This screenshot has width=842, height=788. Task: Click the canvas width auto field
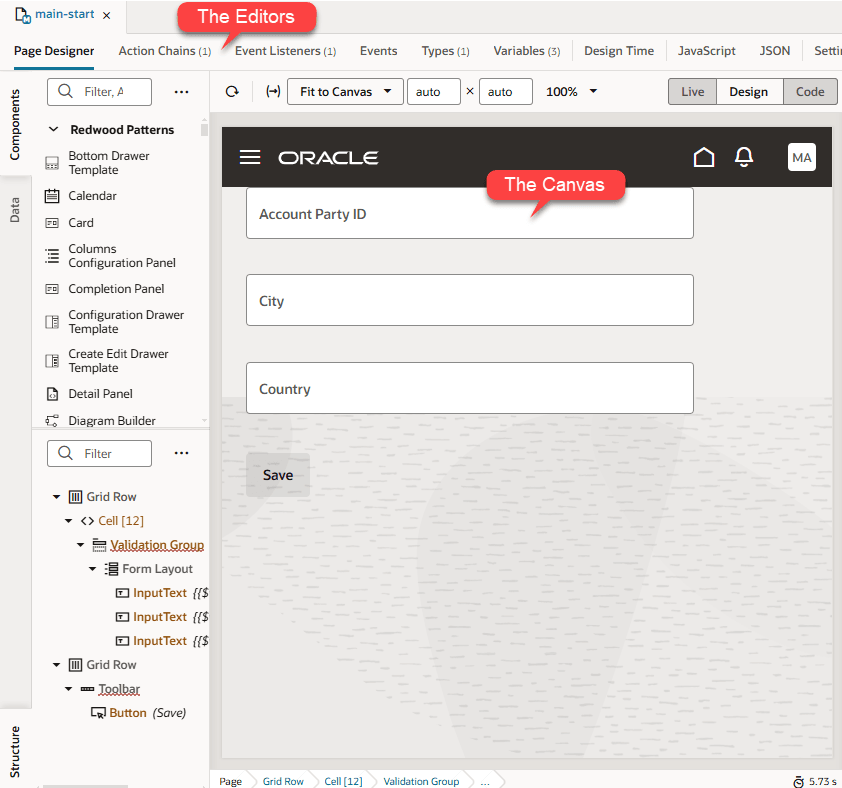pos(433,92)
